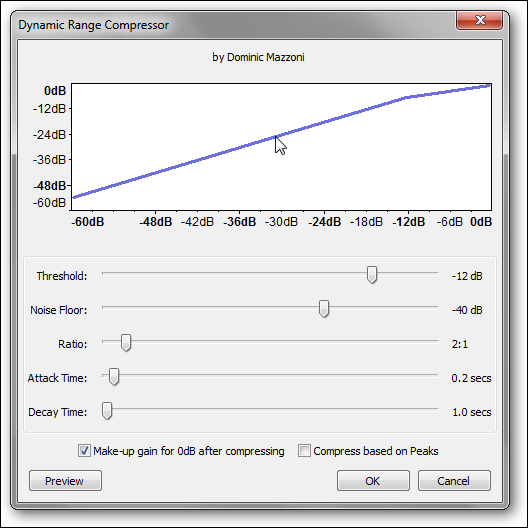The image size is (528, 528).
Task: Click the -18dB horizontal axis label
Action: coord(366,222)
